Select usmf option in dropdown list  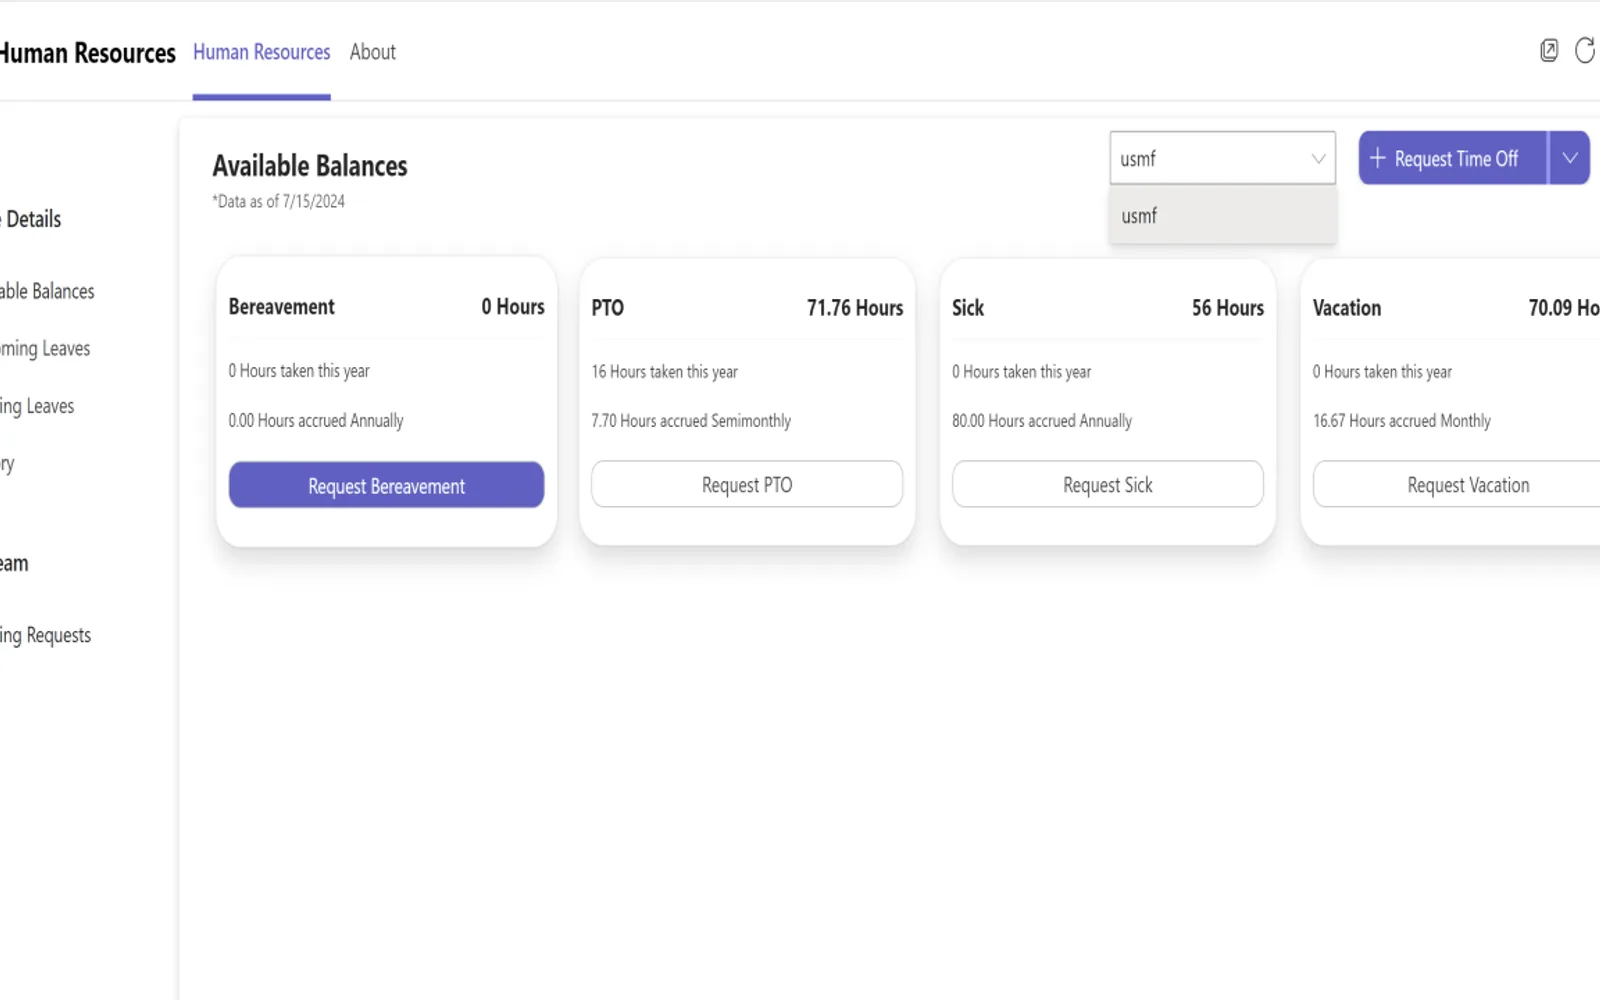click(1222, 216)
